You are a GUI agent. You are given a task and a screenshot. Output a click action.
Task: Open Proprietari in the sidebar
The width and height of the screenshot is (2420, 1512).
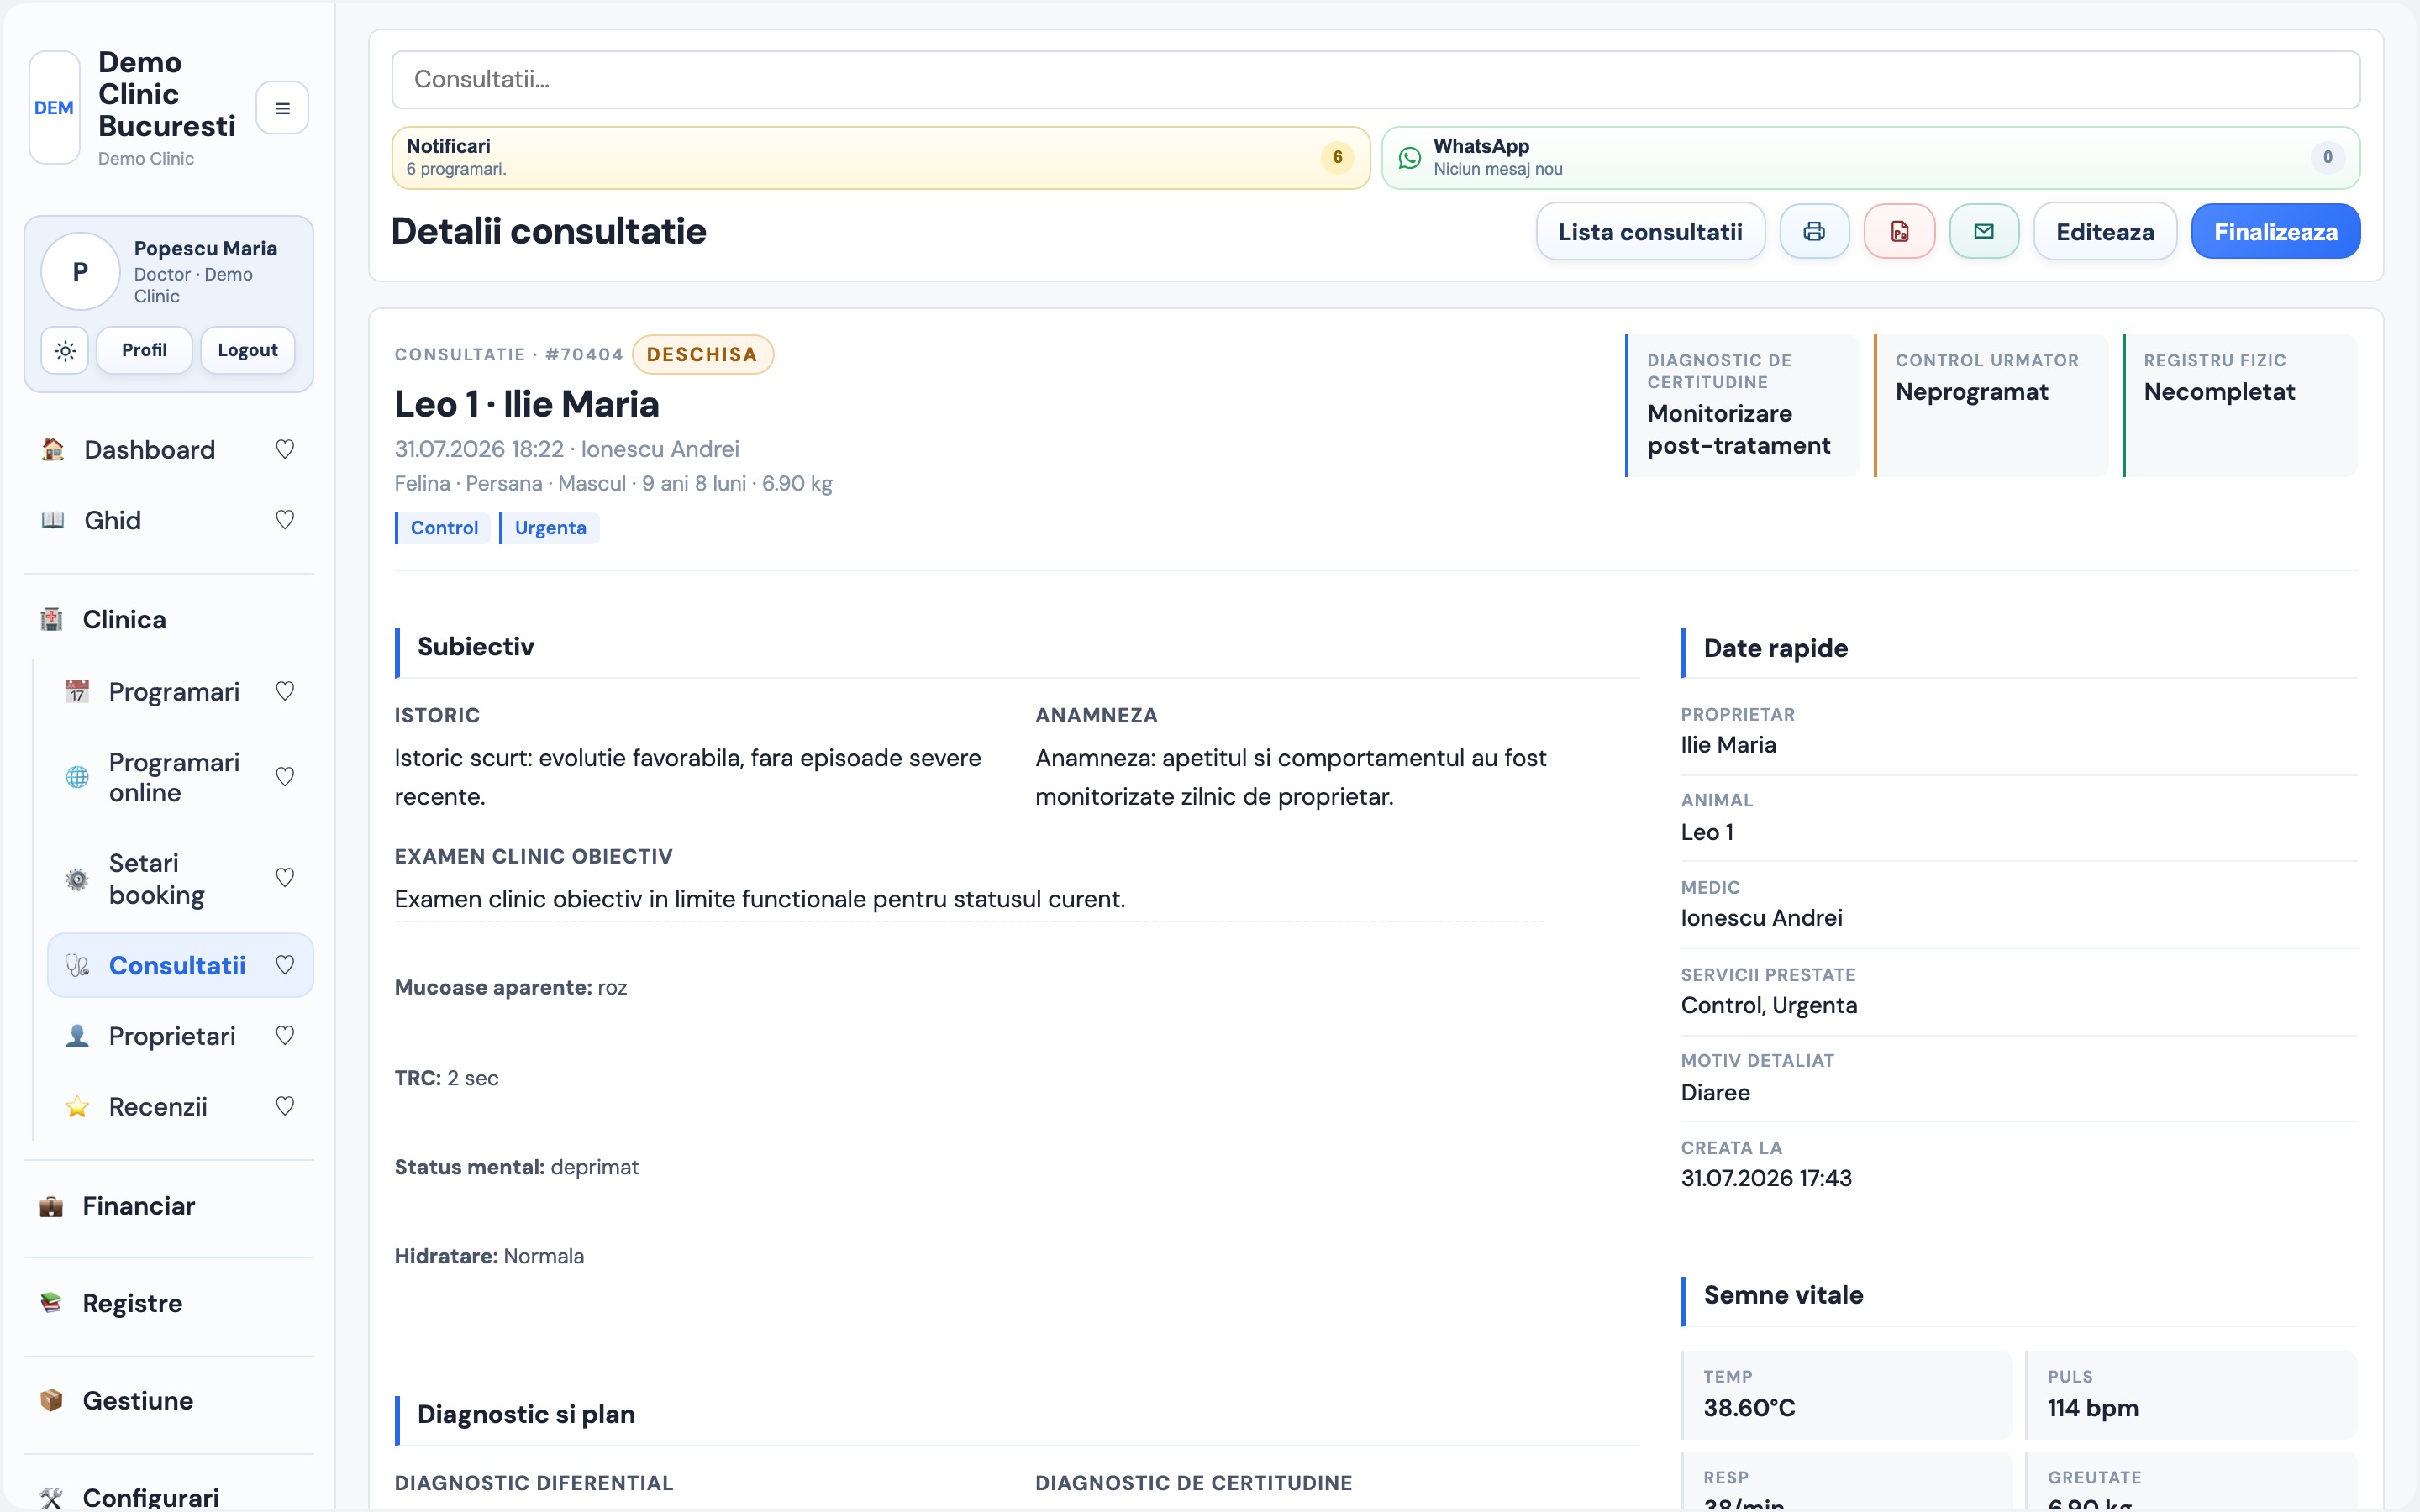tap(172, 1036)
